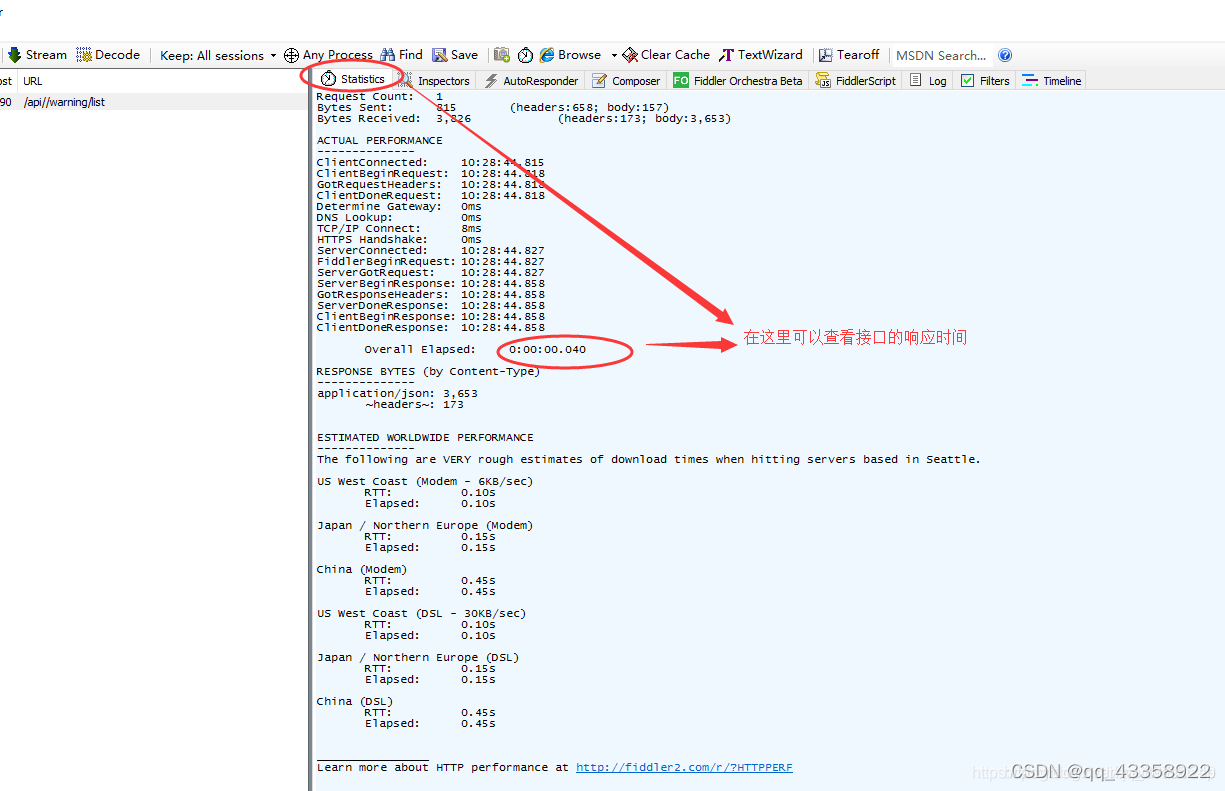Click the Determine Gateway 0ms line

pos(399,206)
